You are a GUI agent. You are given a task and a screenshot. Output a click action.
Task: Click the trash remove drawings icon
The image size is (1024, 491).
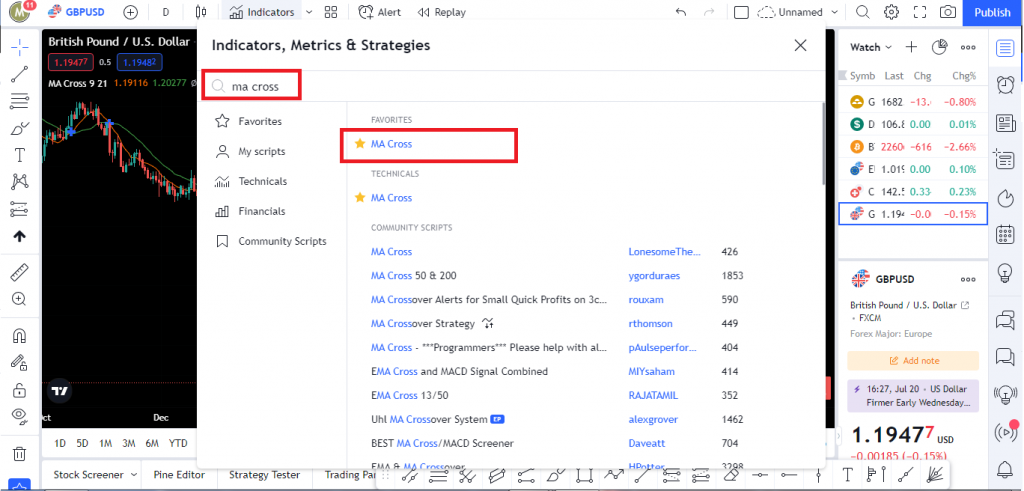pyautogui.click(x=19, y=454)
